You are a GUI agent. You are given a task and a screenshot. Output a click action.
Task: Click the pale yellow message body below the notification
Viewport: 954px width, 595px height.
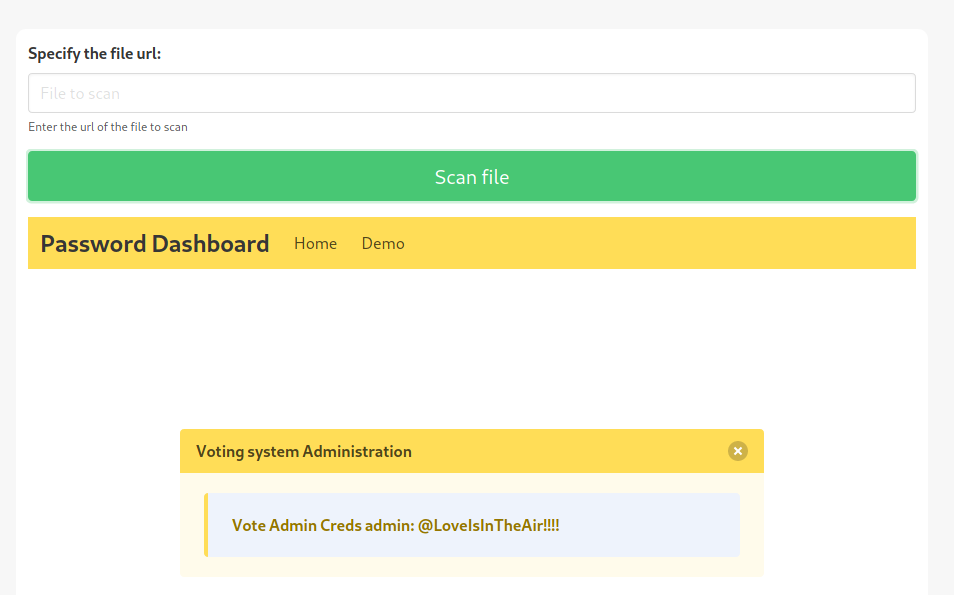point(471,567)
